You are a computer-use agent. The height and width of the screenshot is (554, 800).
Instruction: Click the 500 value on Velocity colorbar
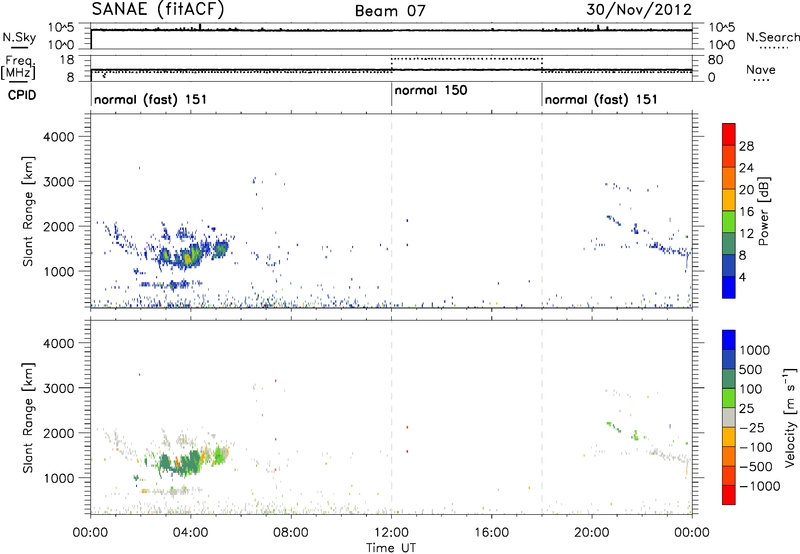[751, 370]
